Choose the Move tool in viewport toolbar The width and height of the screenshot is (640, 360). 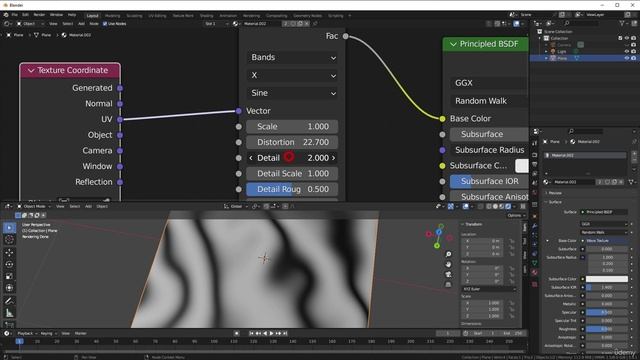(x=9, y=253)
